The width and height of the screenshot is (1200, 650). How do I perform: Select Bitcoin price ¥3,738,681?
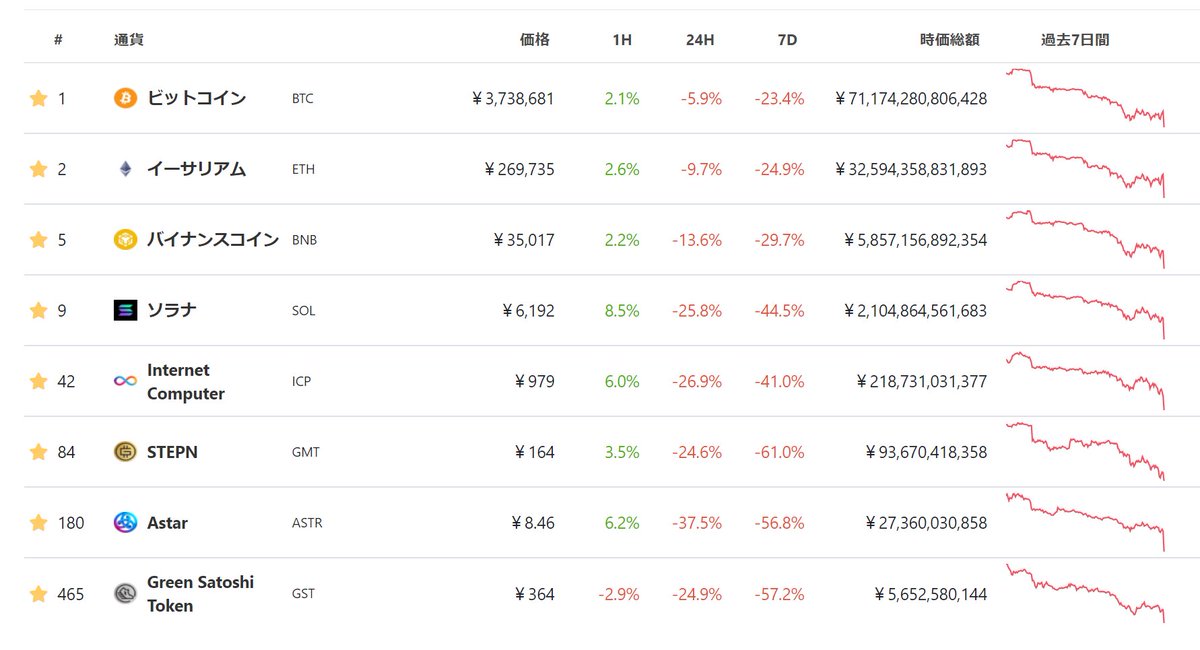point(513,99)
